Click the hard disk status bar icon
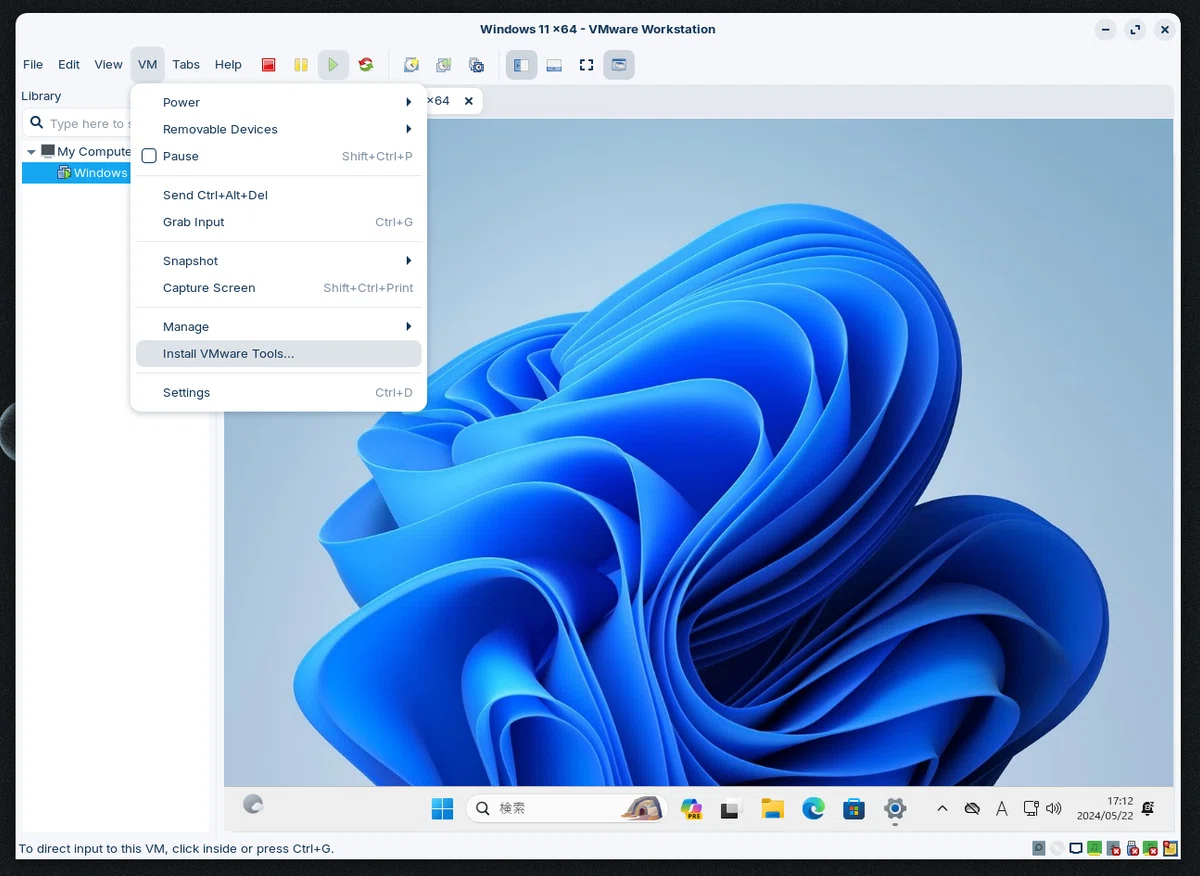The height and width of the screenshot is (876, 1200). [x=1039, y=848]
